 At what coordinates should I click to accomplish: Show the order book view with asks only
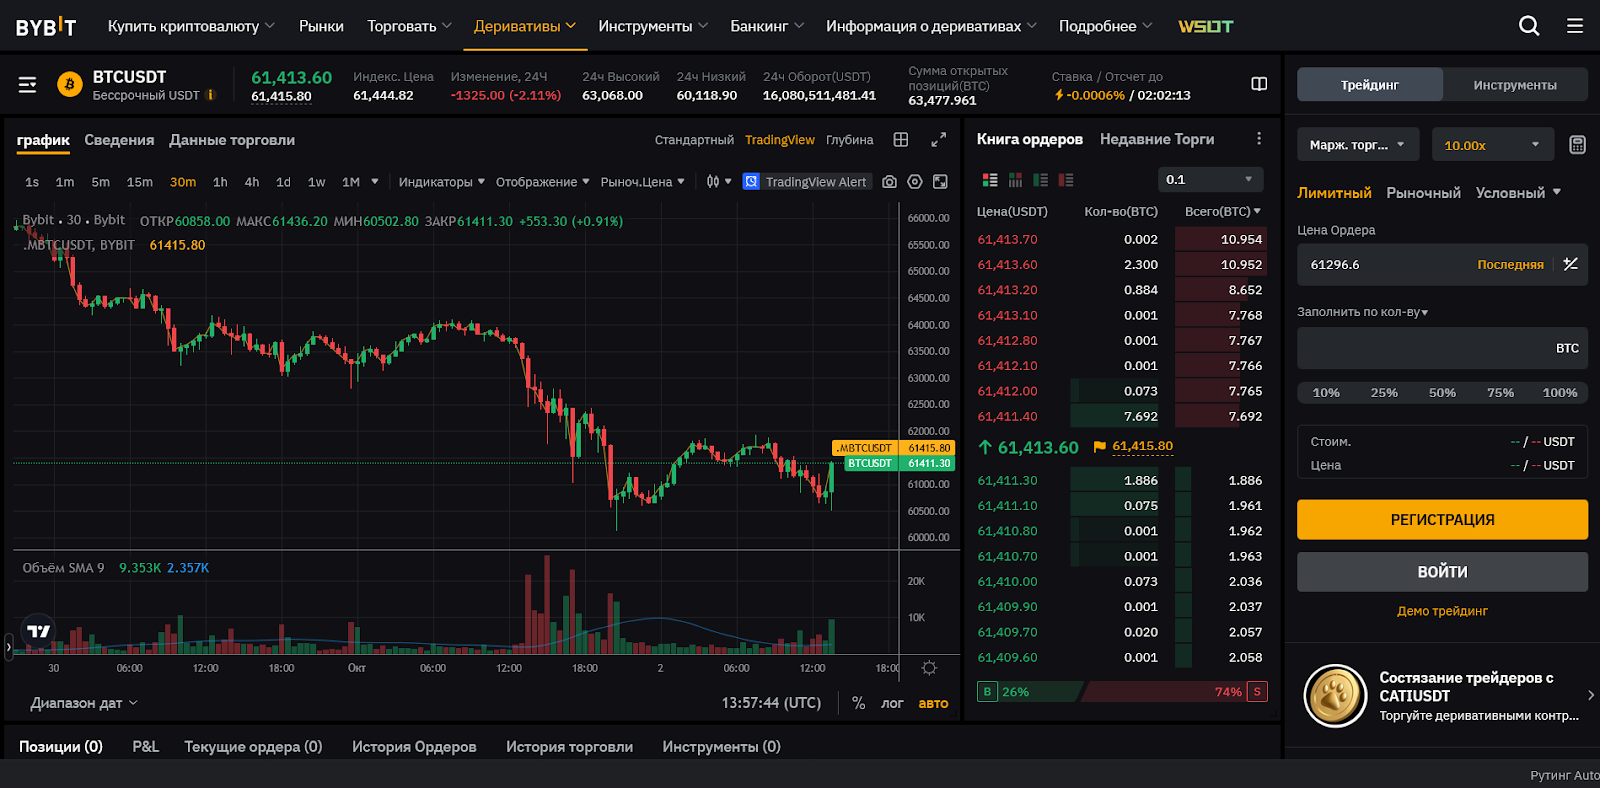(1066, 180)
